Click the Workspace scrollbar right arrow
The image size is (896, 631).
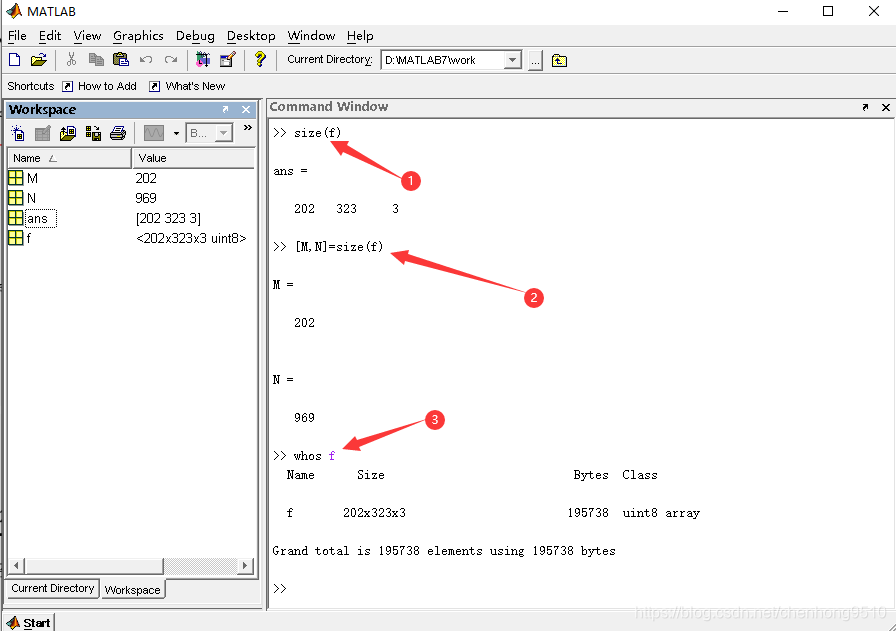[x=245, y=566]
